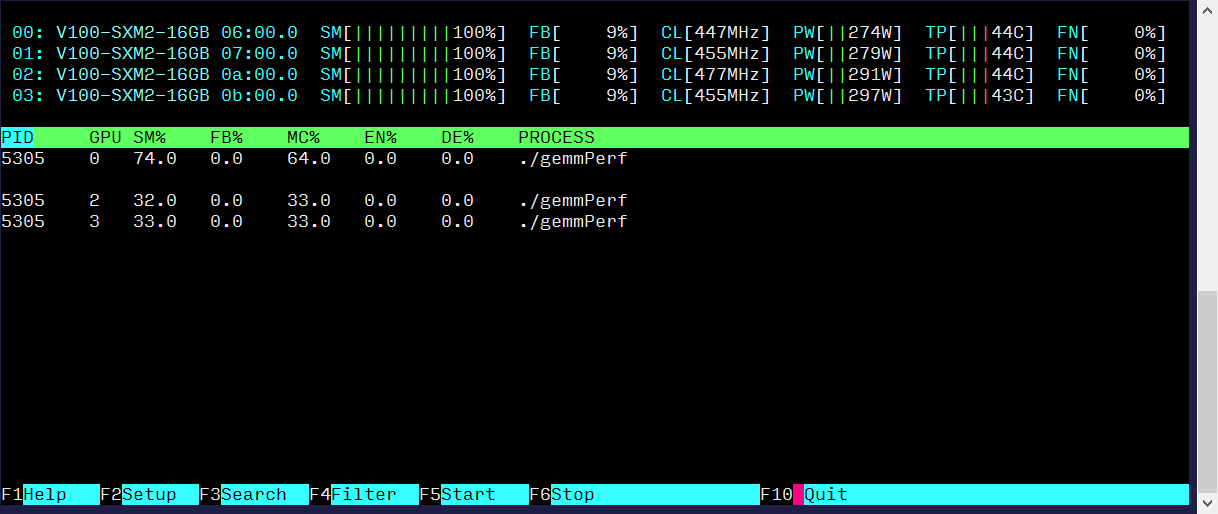This screenshot has width=1218, height=514.
Task: Click the 64.0 MC% value for GPU 0
Action: pos(309,158)
